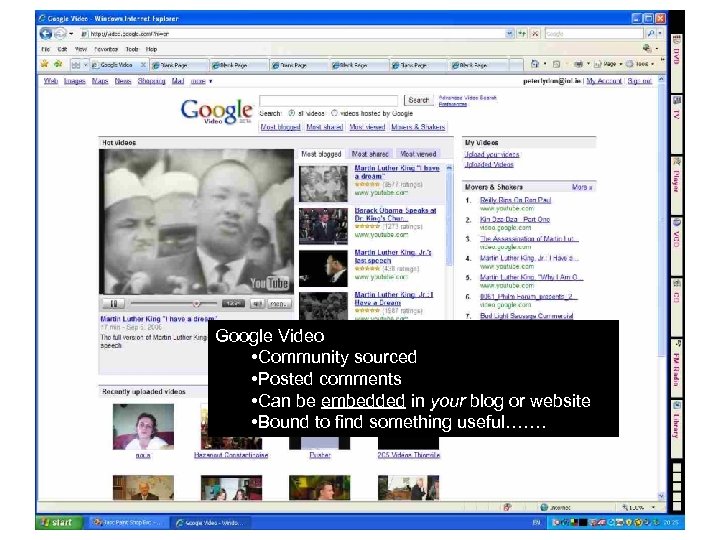
Task: Click the Quick Tabs grid icon
Action: [x=76, y=65]
